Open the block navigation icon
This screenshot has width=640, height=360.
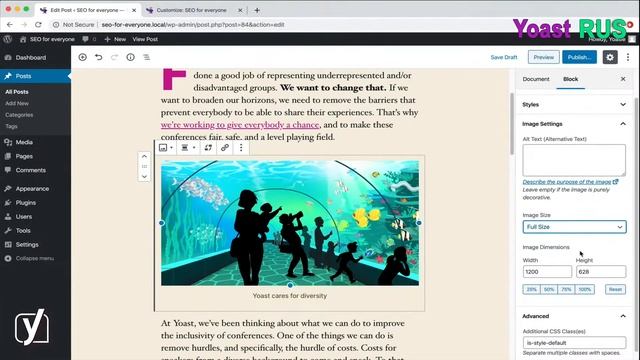click(147, 57)
